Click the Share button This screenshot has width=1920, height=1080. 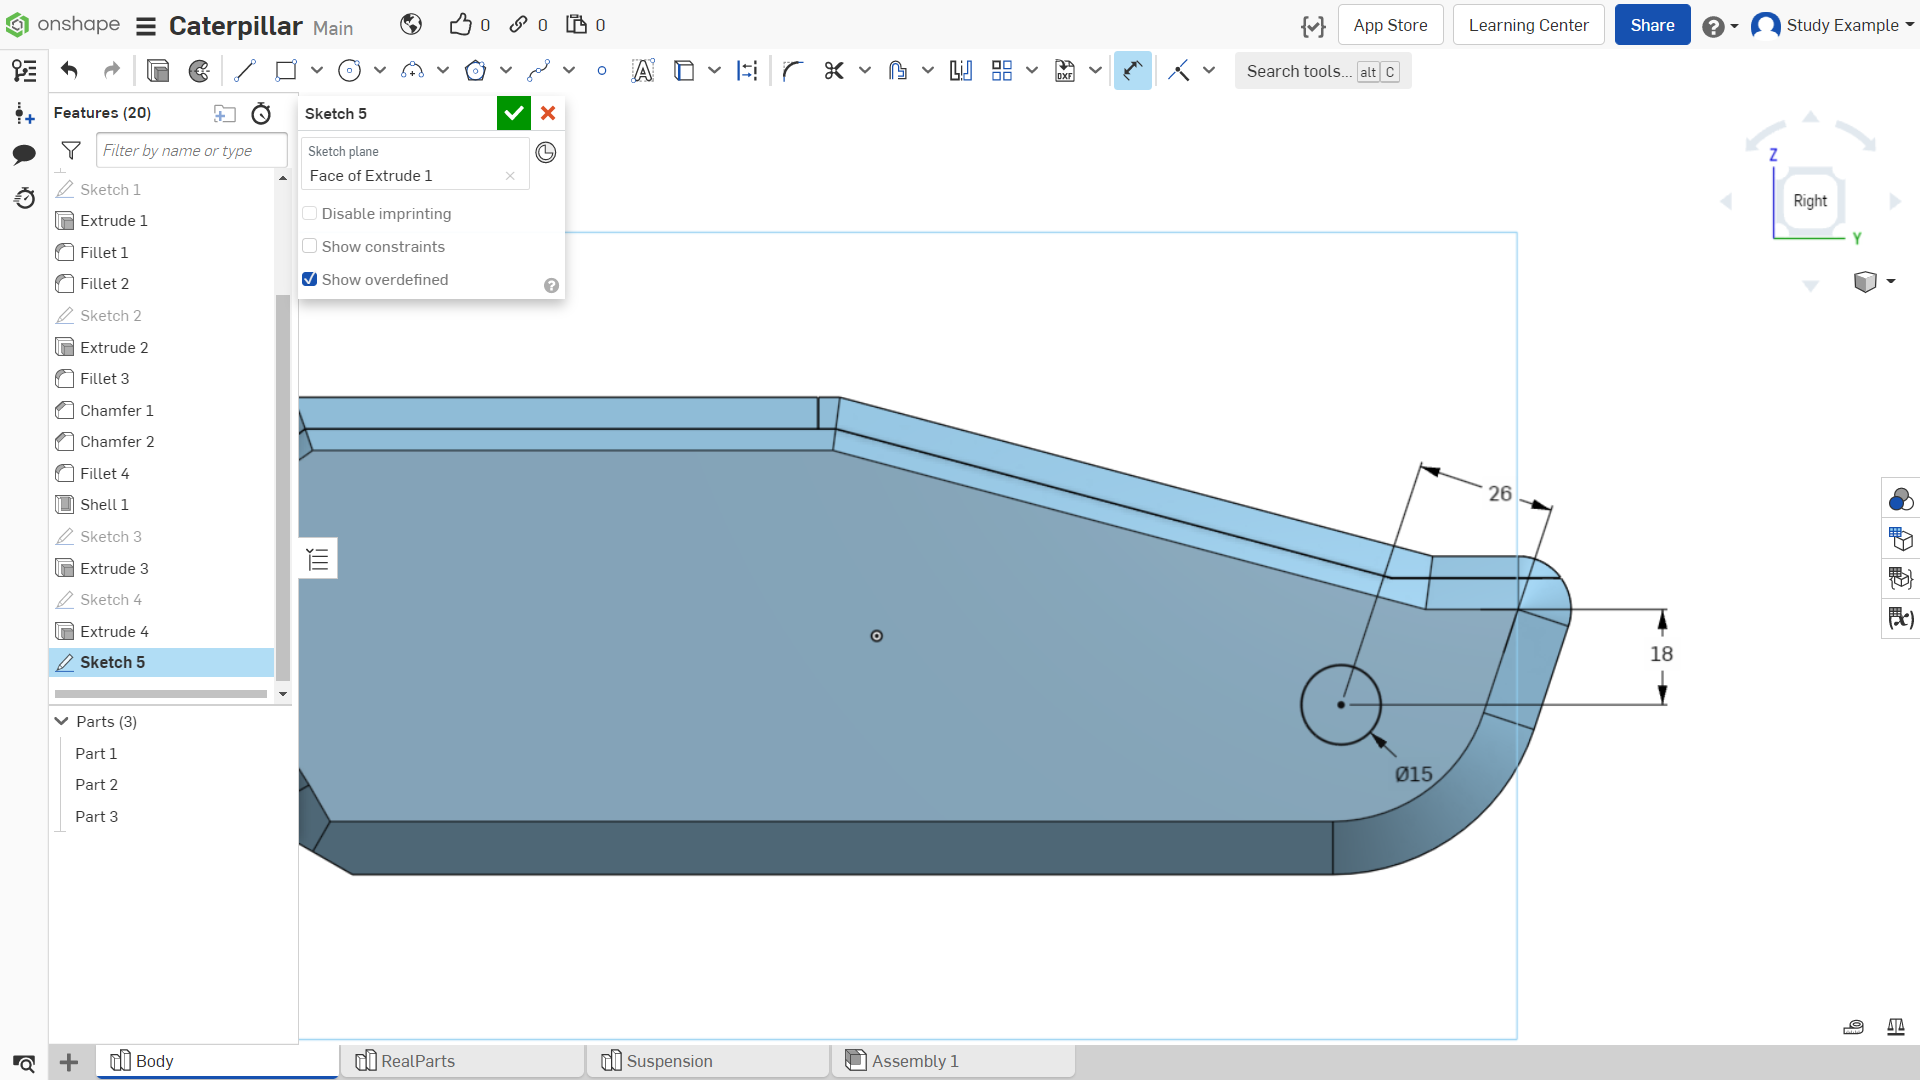tap(1652, 25)
